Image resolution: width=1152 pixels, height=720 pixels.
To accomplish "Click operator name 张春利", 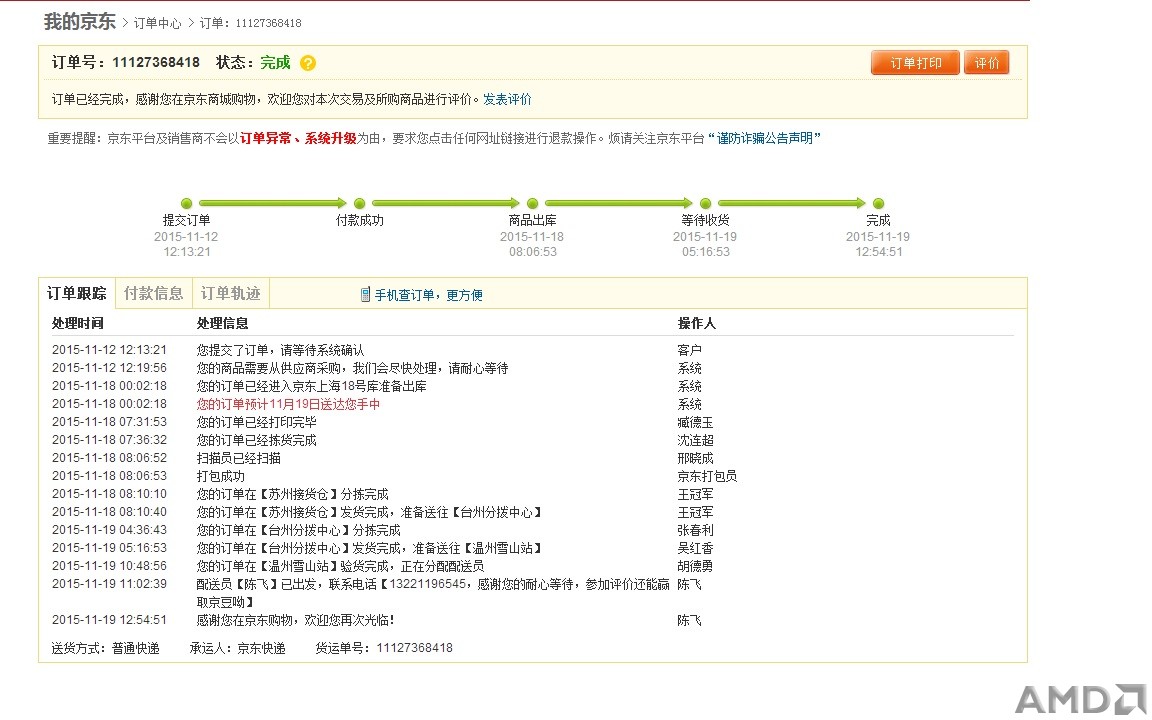I will point(695,530).
